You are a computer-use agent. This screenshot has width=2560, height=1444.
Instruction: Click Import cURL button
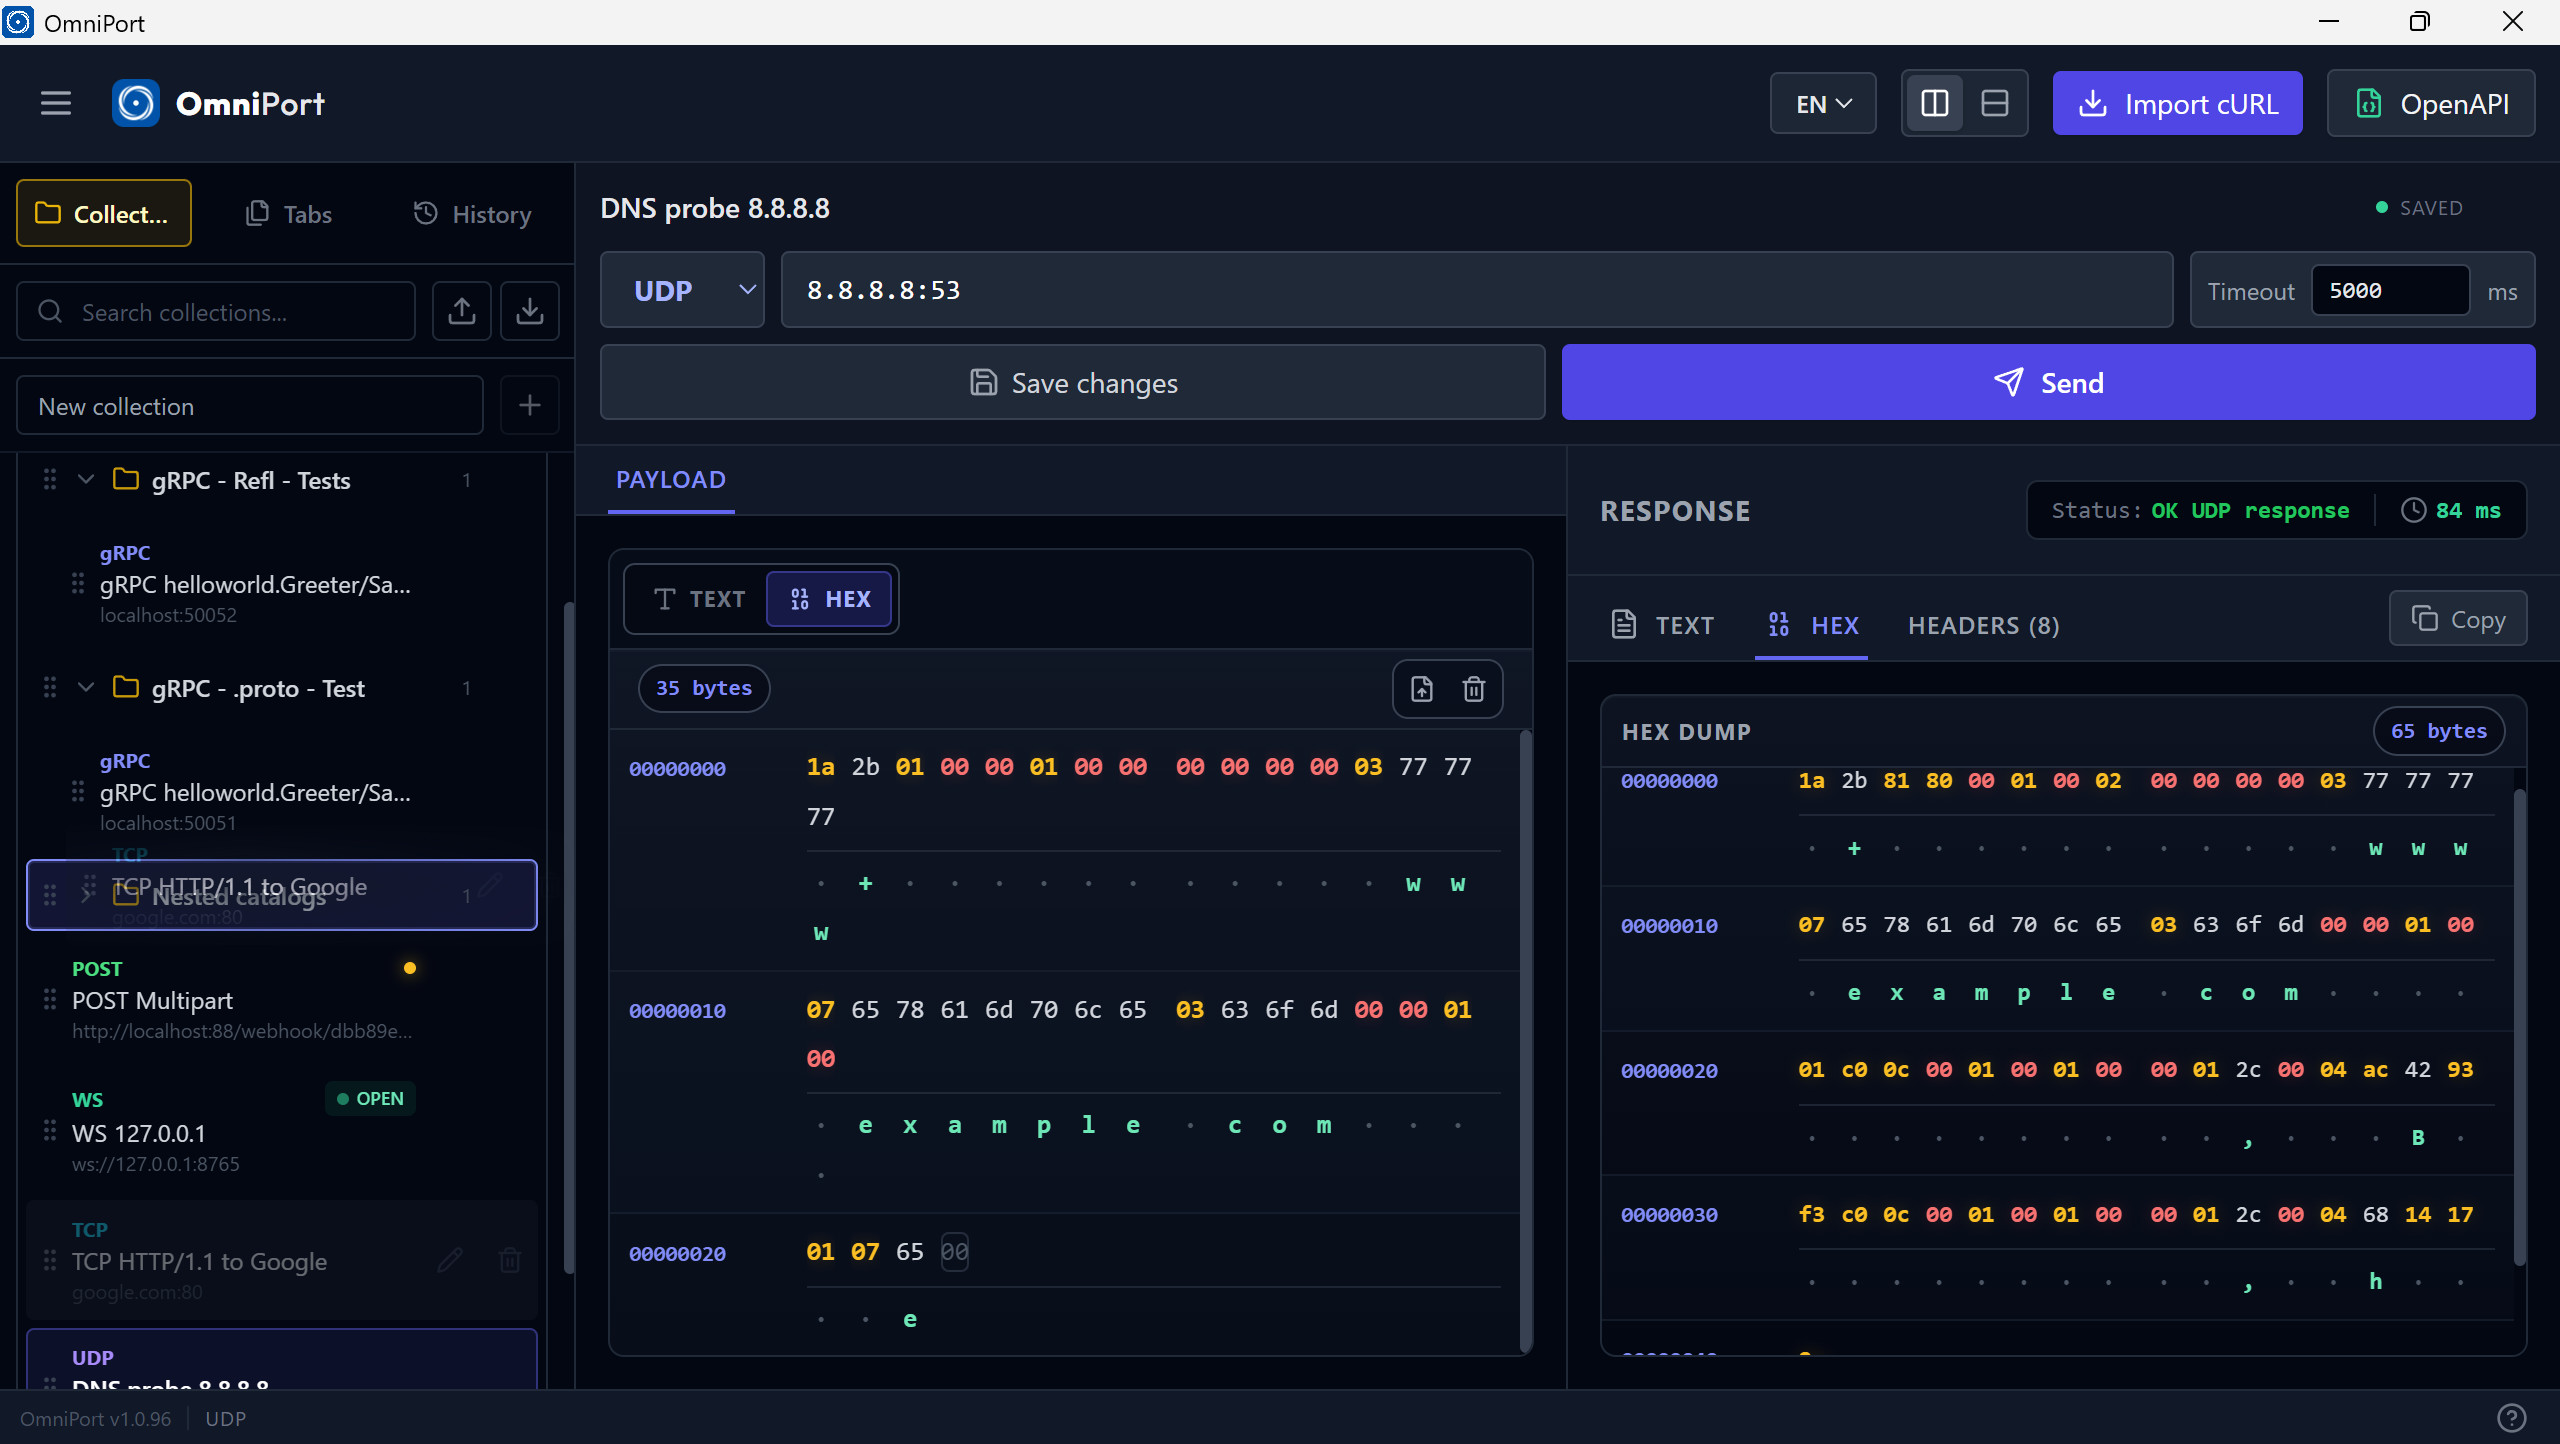pos(2177,103)
